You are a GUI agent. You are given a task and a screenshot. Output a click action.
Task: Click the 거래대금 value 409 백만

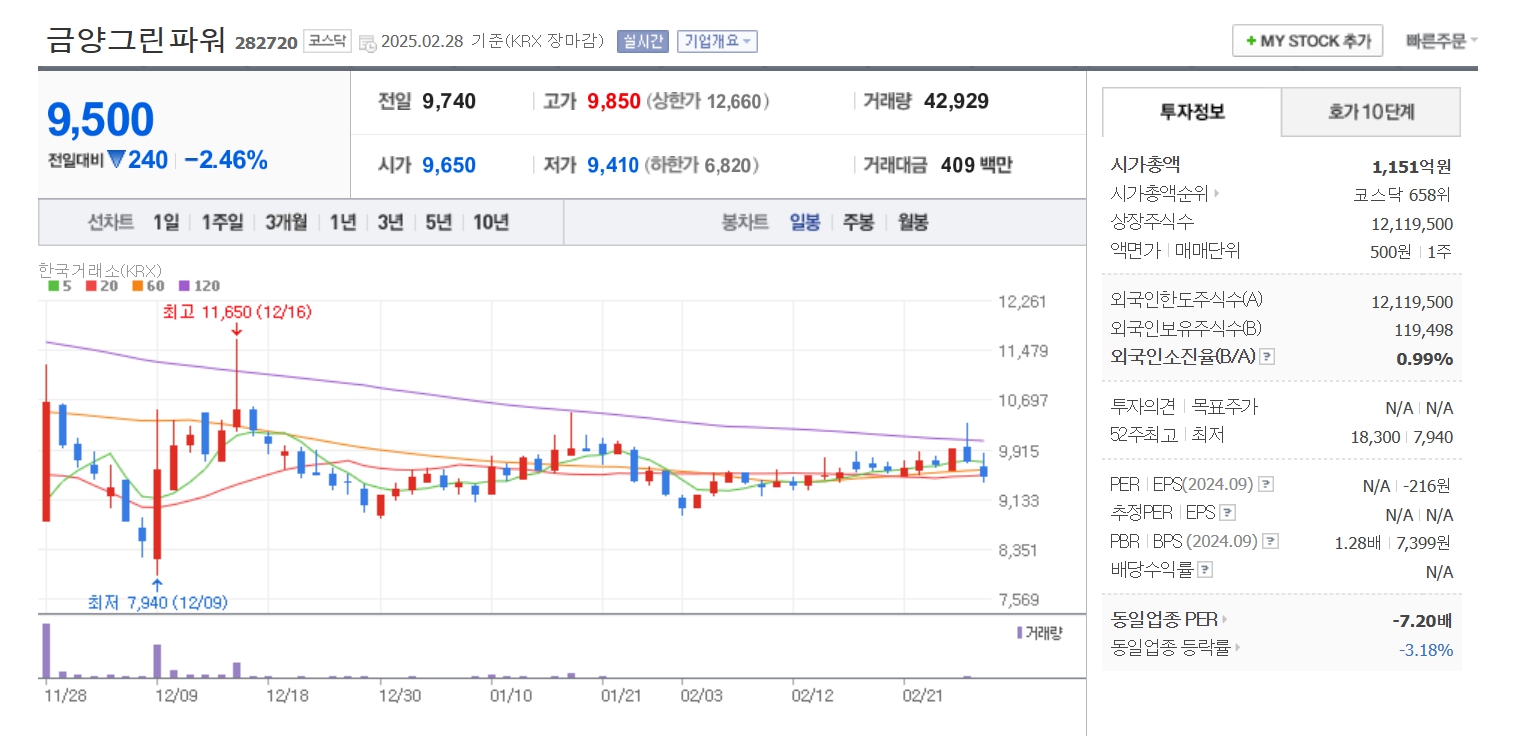977,165
